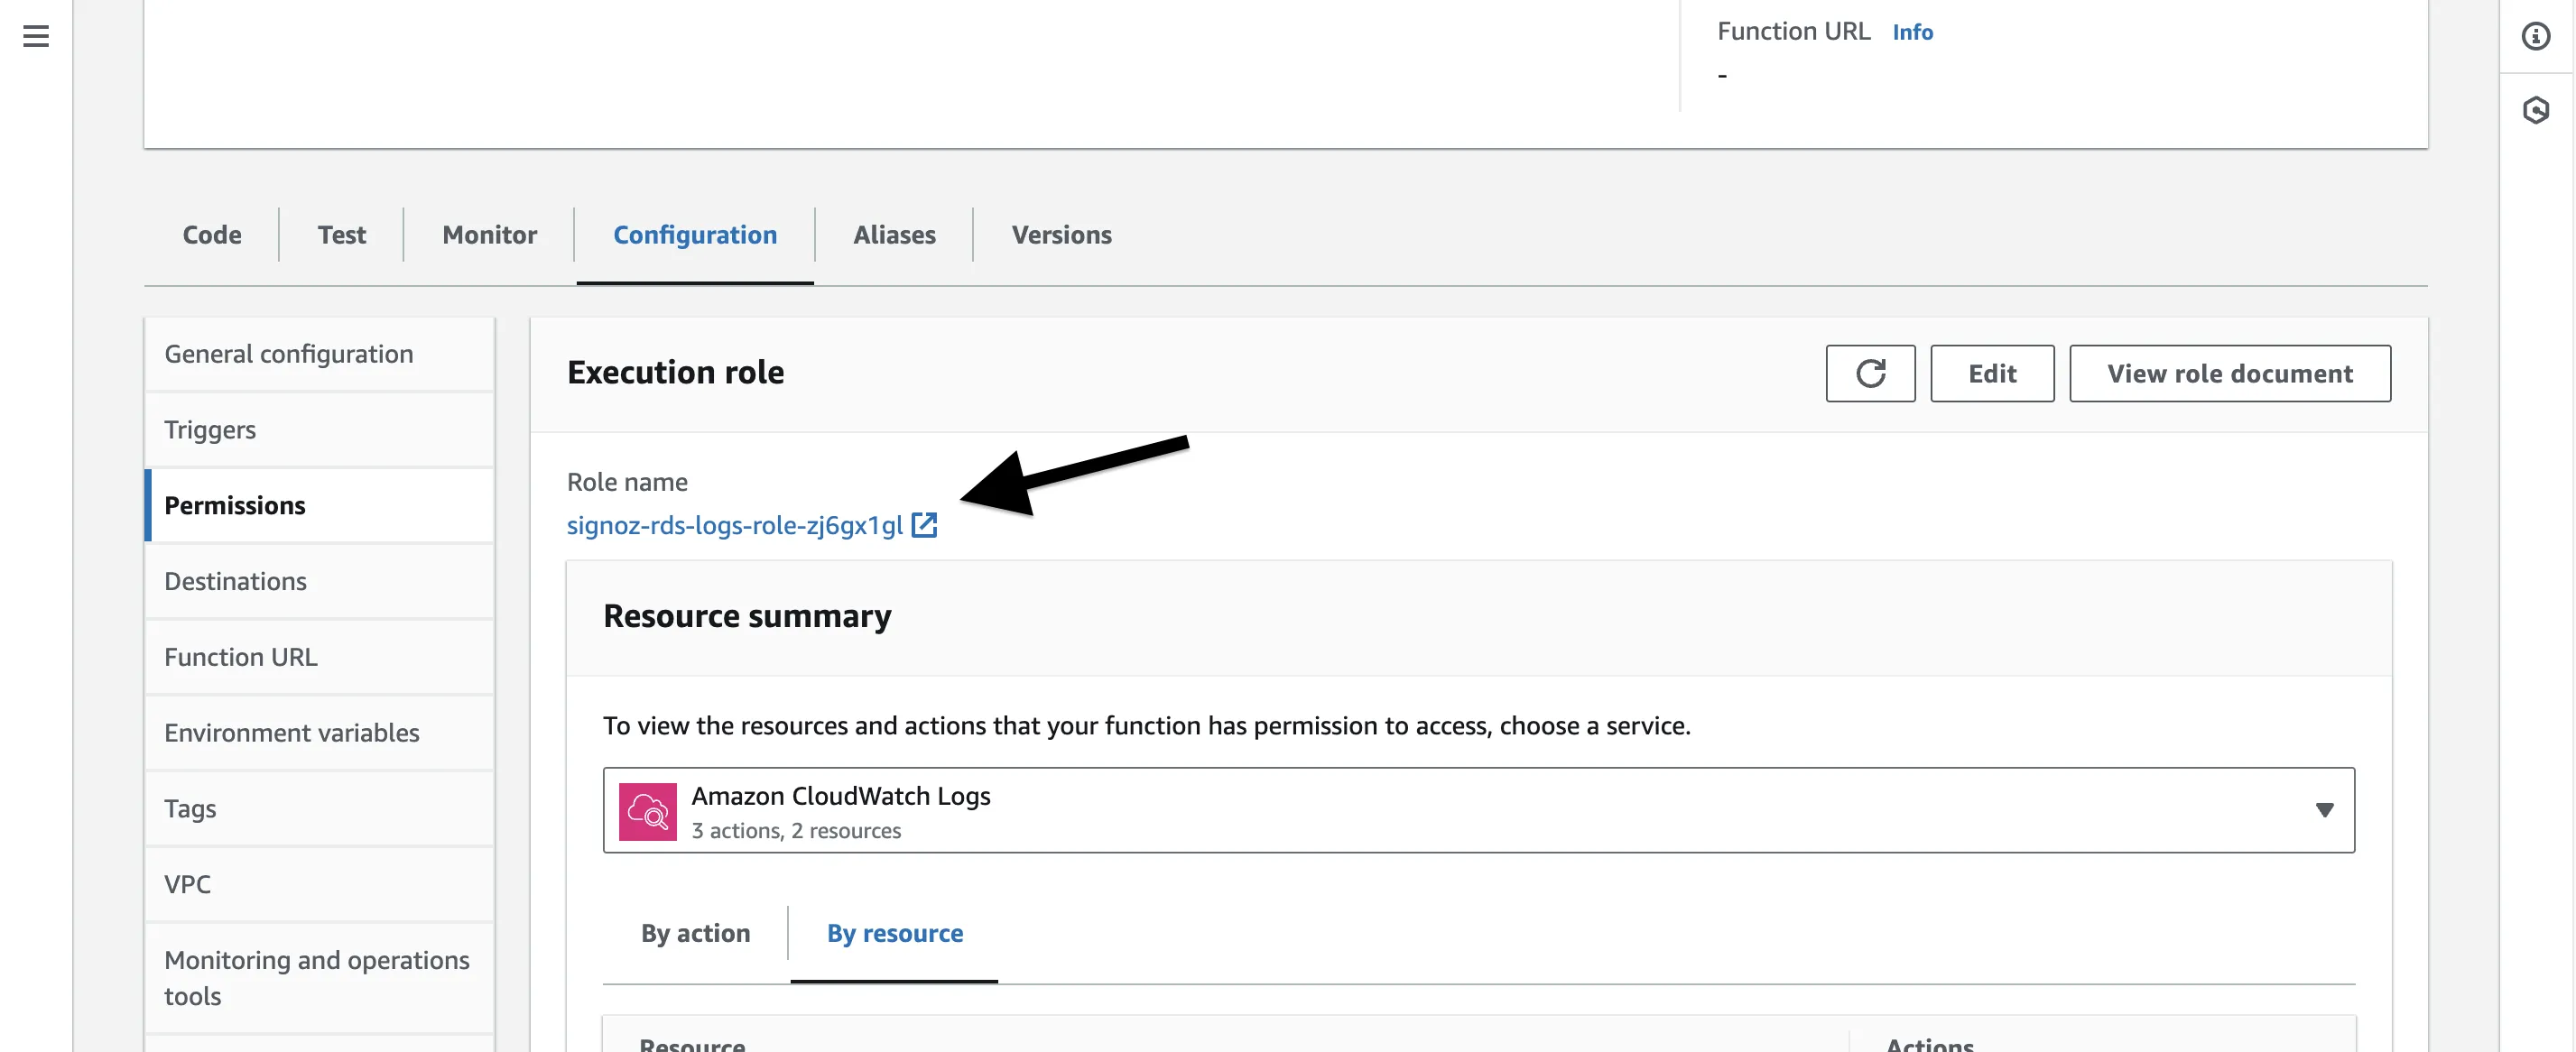Open the Amazon CloudWatch Logs service selector
The height and width of the screenshot is (1052, 2576).
(1478, 810)
